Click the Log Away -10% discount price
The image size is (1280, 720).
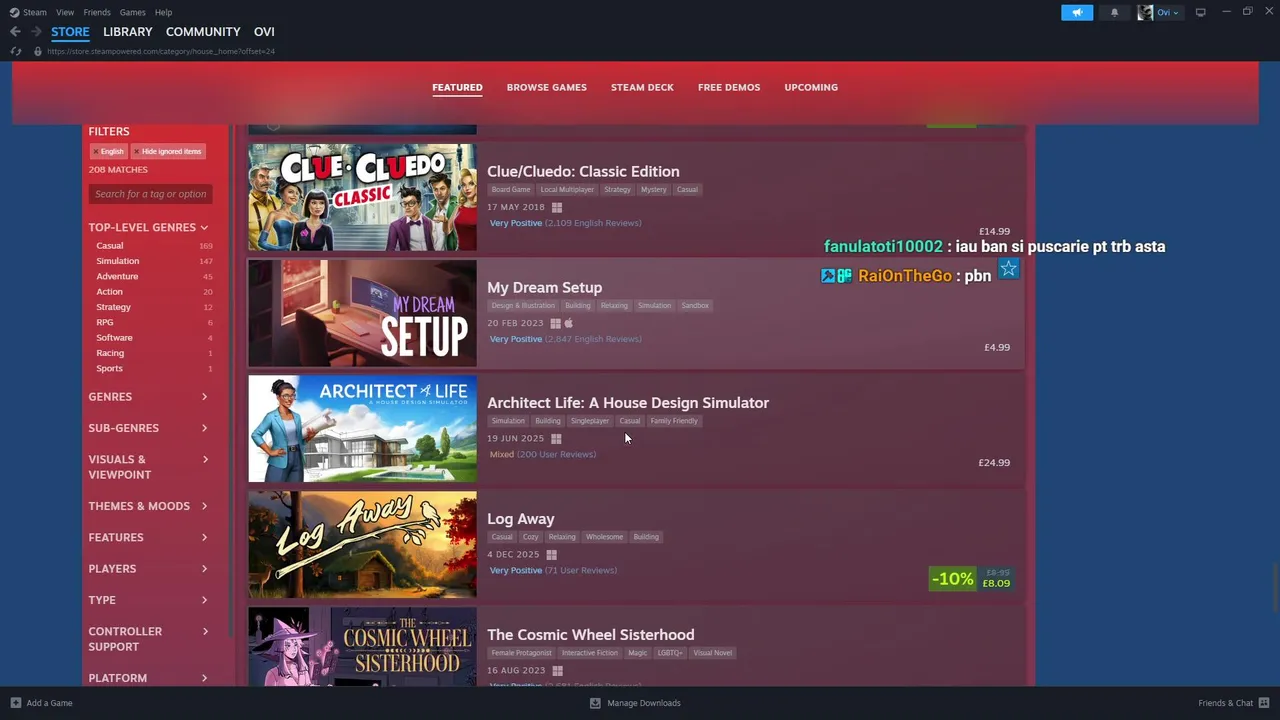971,579
